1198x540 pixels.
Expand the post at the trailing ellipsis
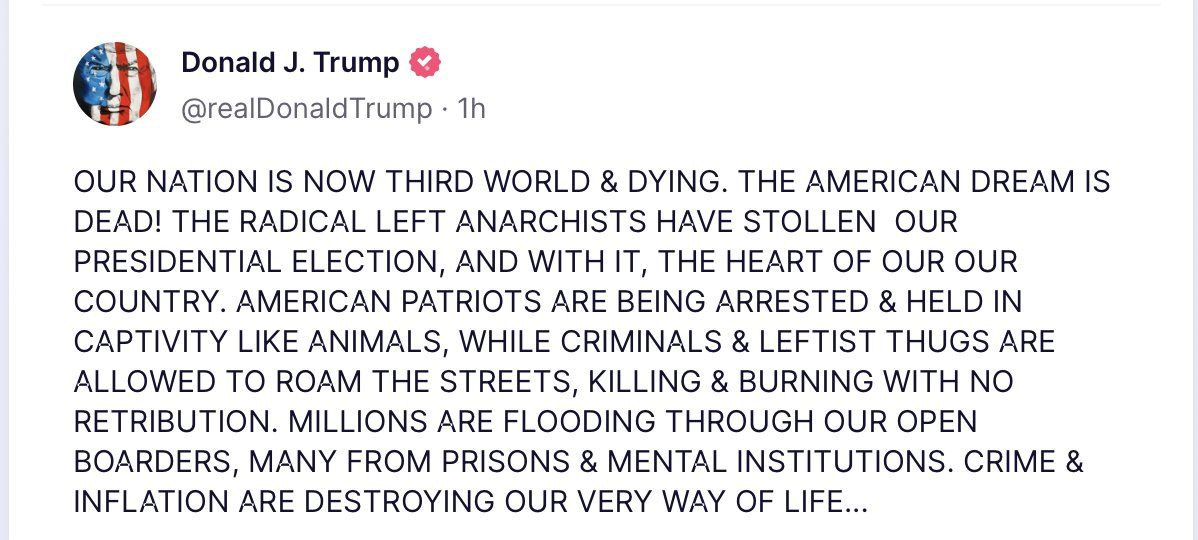[x=856, y=502]
